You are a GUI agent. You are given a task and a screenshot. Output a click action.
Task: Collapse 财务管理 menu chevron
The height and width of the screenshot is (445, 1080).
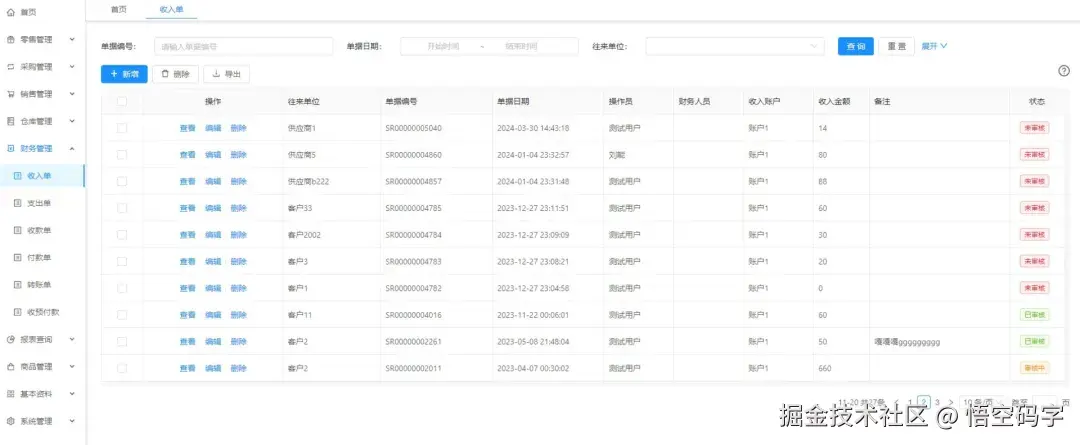[x=72, y=149]
